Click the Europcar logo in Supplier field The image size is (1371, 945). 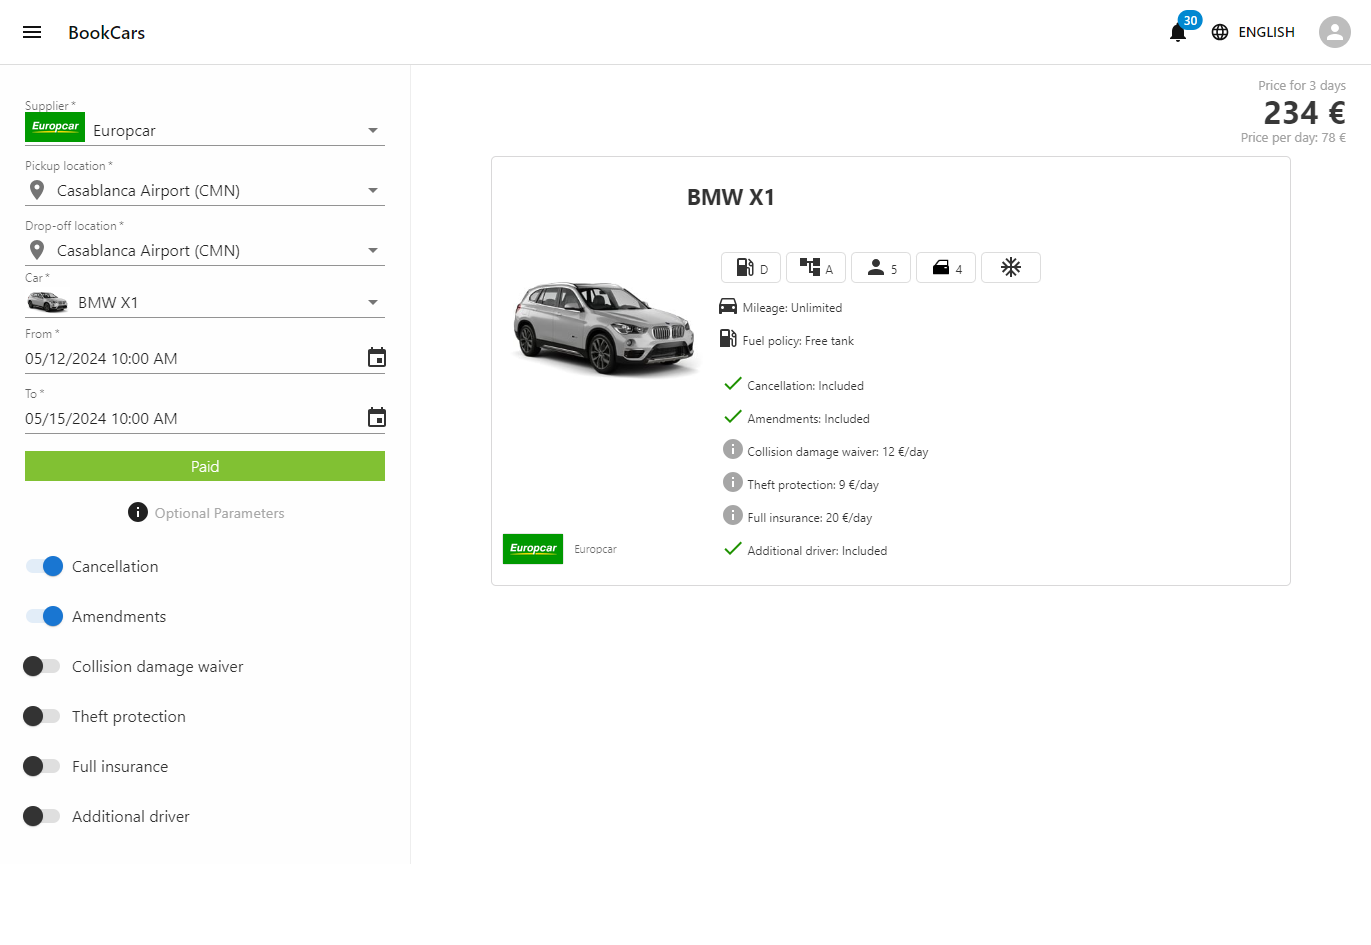(55, 127)
